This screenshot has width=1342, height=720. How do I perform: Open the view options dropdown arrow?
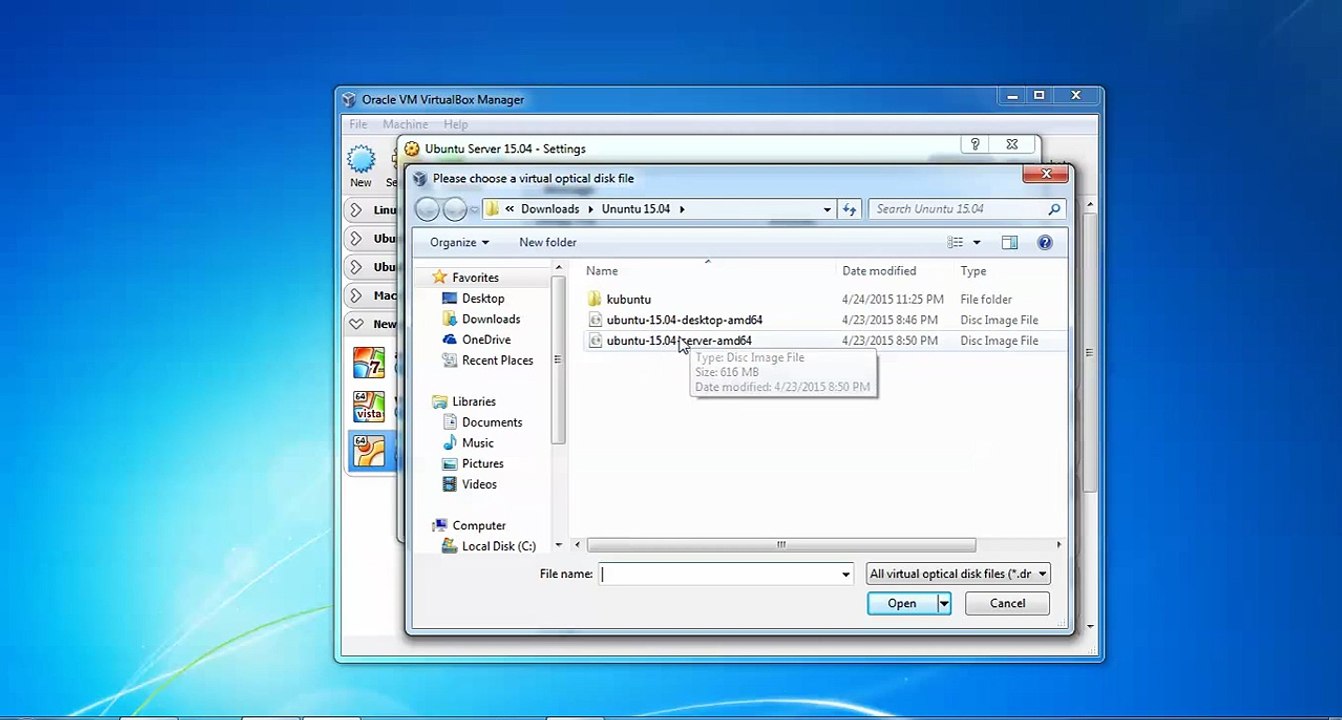pos(977,242)
